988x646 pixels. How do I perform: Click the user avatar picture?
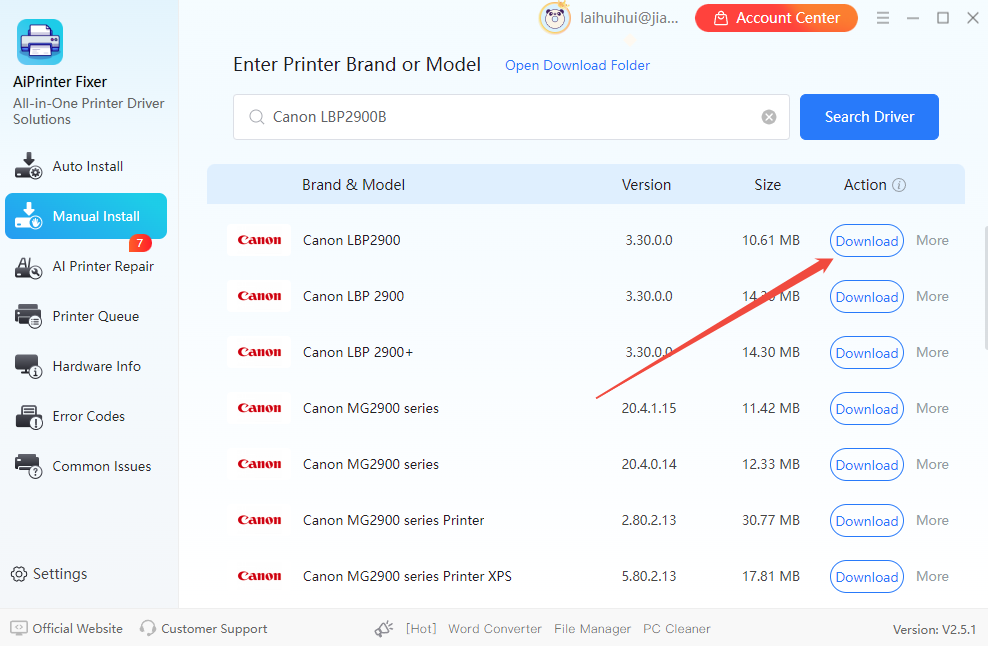point(555,18)
